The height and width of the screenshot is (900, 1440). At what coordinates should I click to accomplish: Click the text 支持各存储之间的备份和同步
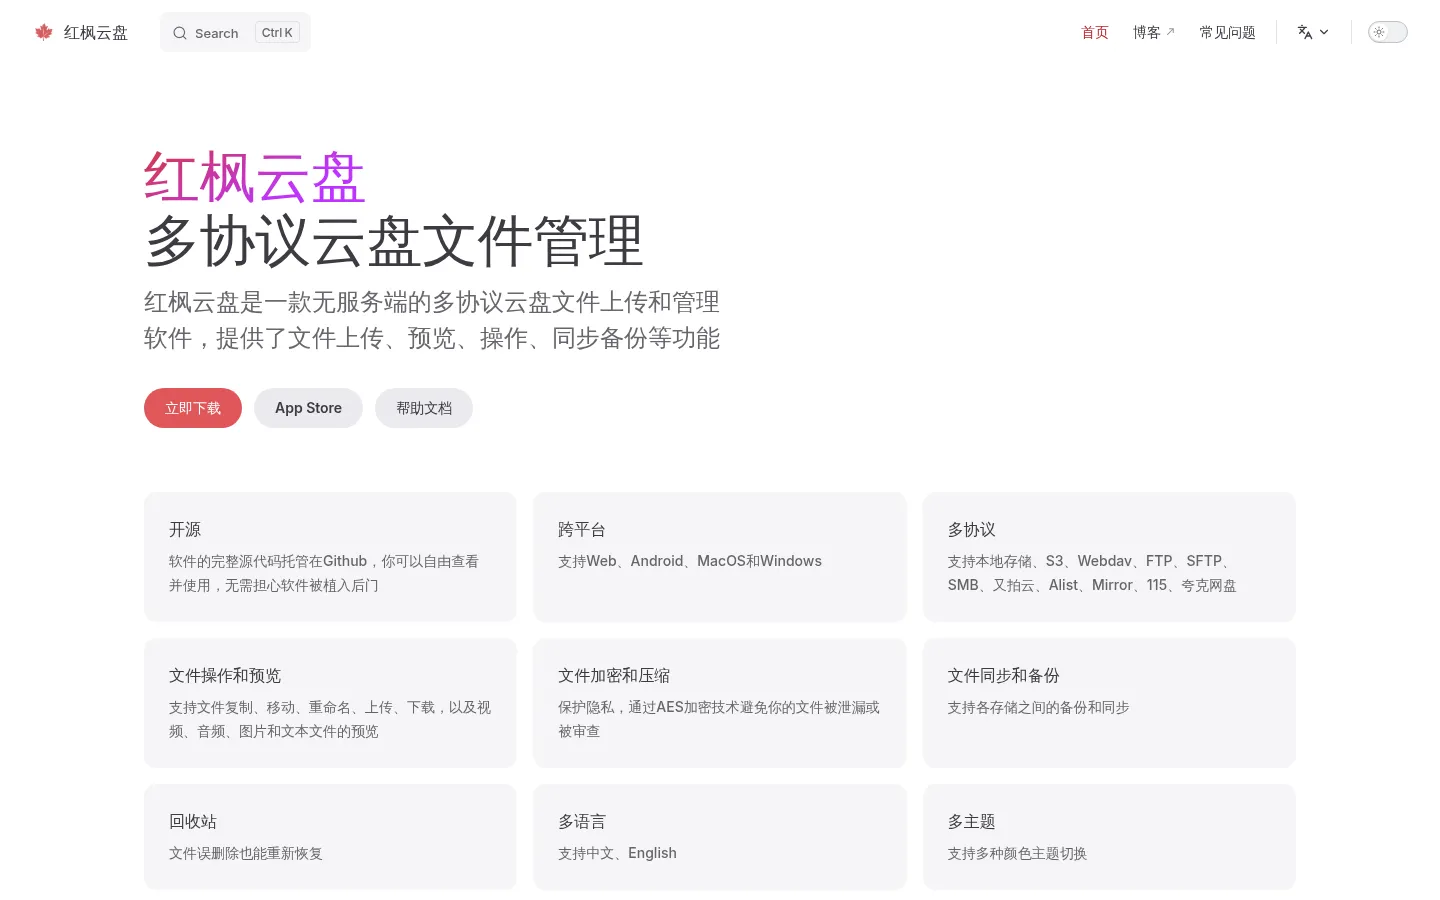click(x=1039, y=707)
